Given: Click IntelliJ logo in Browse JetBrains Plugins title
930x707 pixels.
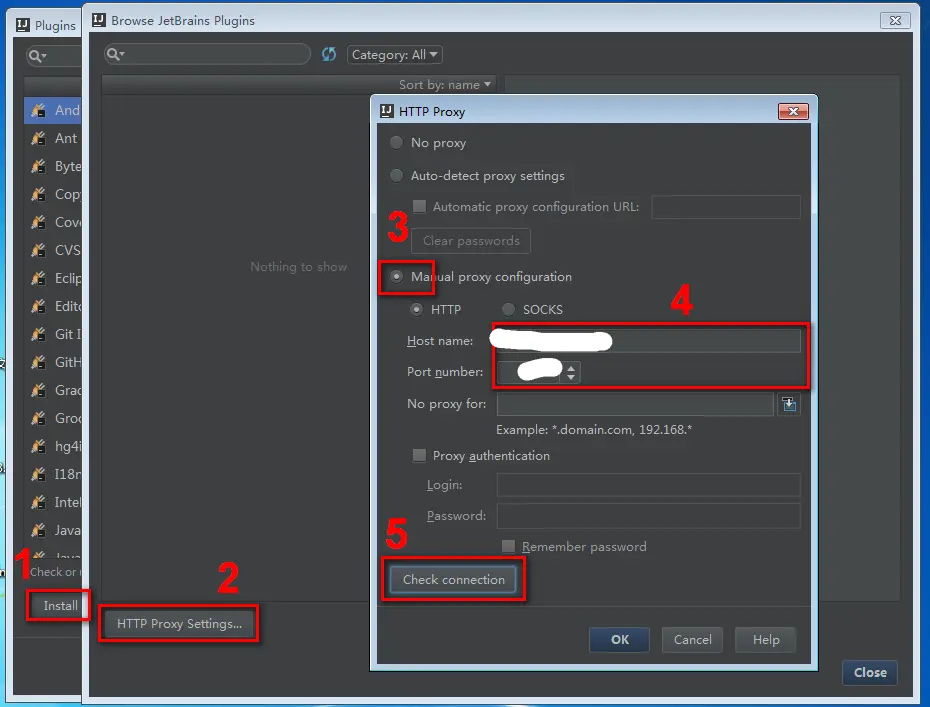Looking at the screenshot, I should pyautogui.click(x=98, y=20).
